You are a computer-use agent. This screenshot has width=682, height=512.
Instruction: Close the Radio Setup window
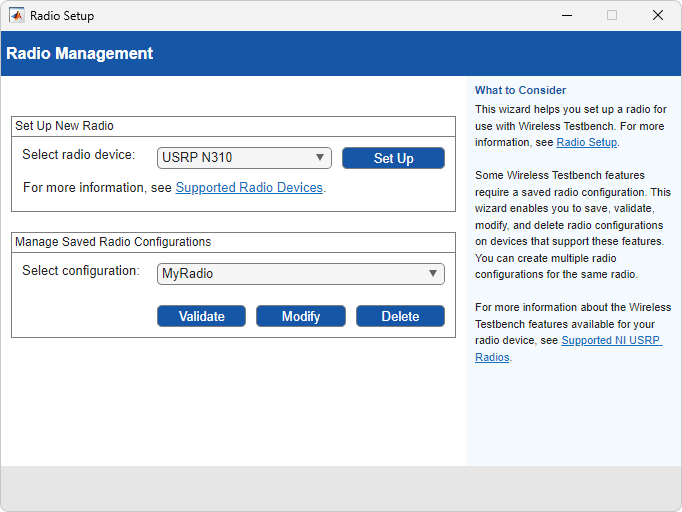point(658,16)
